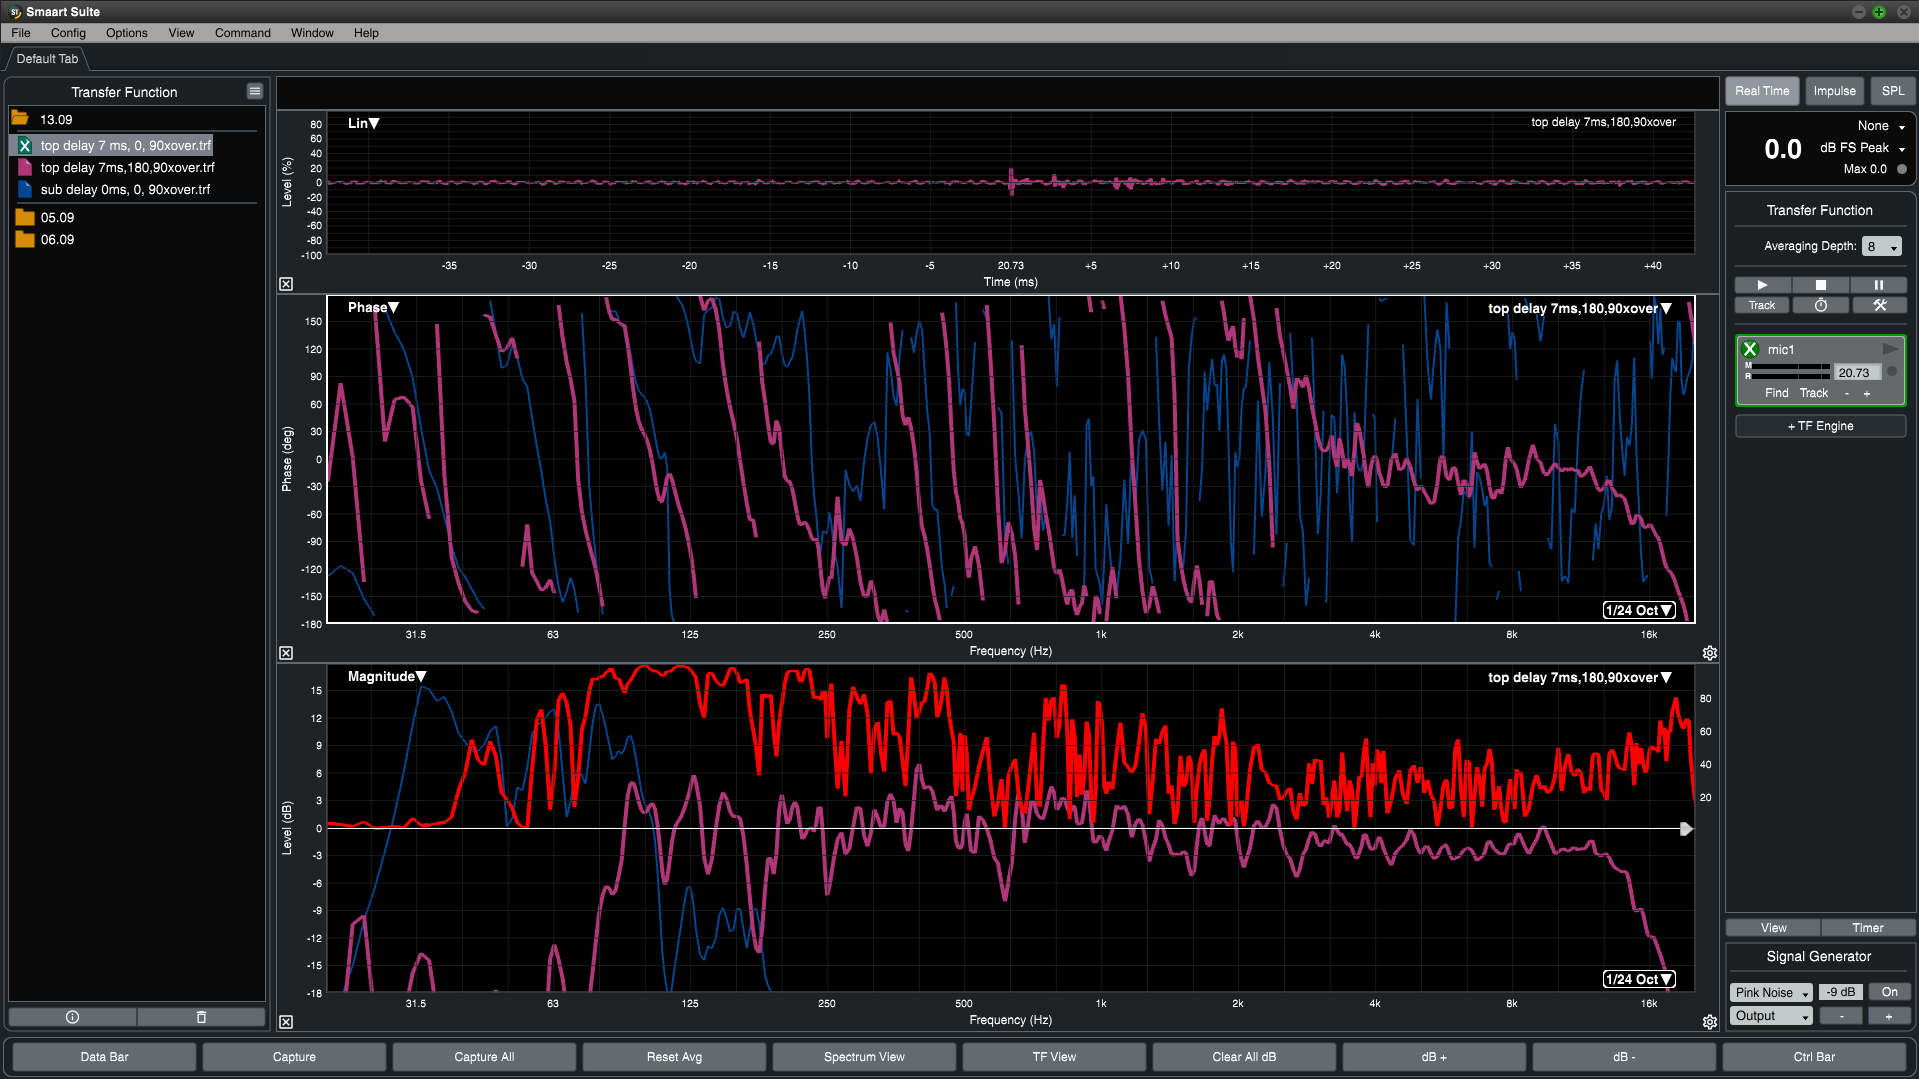Toggle the green X on mic1 engine
Screen dimensions: 1919x1079
tap(1750, 349)
